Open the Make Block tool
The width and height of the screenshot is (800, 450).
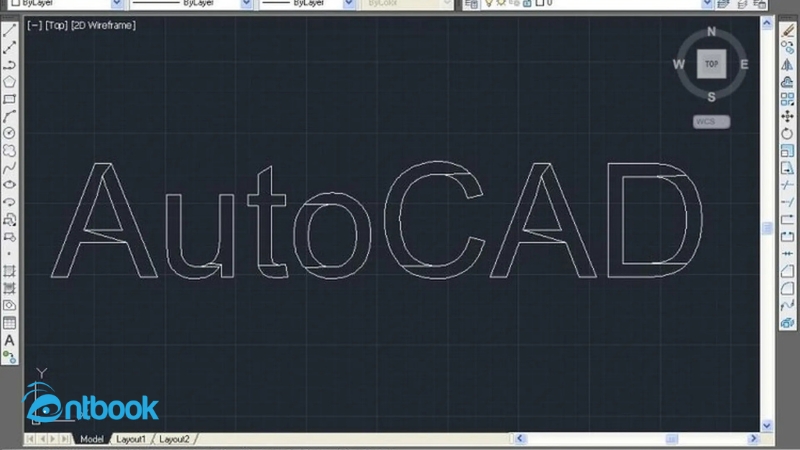9,237
